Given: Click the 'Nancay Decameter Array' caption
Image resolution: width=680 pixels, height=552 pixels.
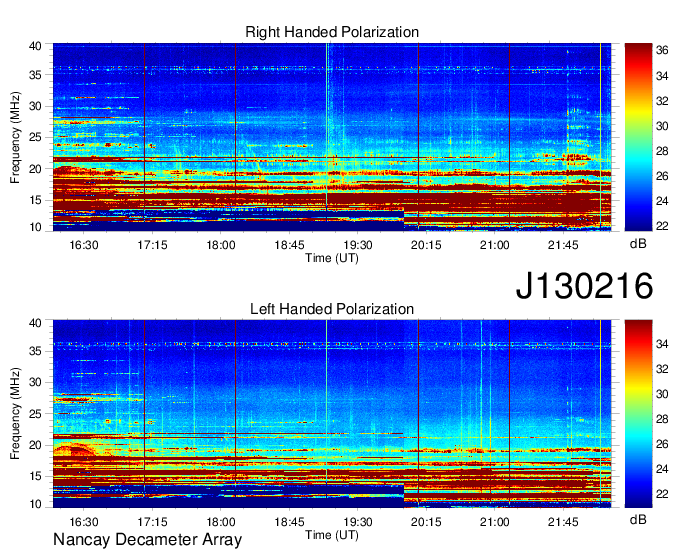Looking at the screenshot, I should [x=147, y=540].
